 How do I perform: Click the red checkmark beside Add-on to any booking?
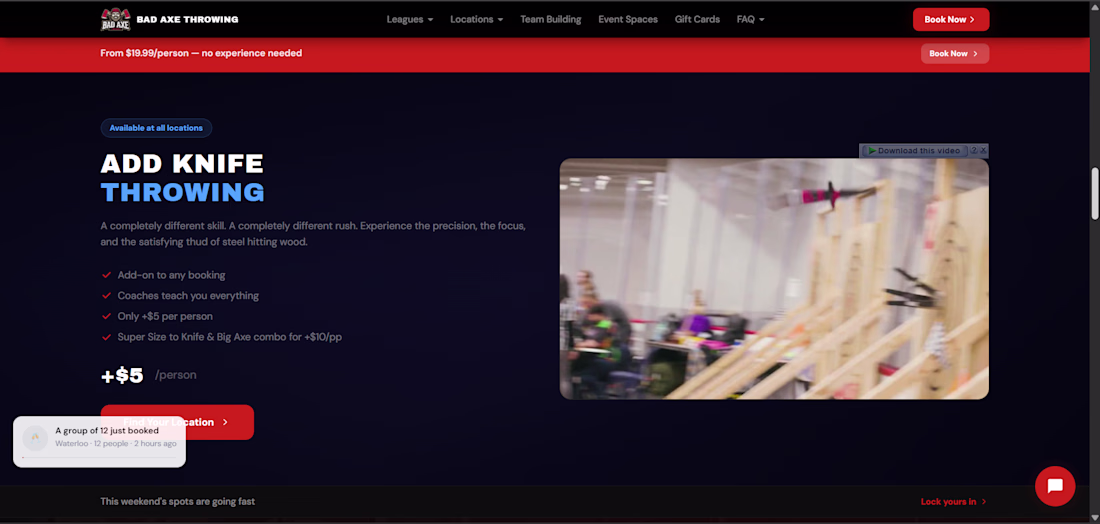[107, 275]
